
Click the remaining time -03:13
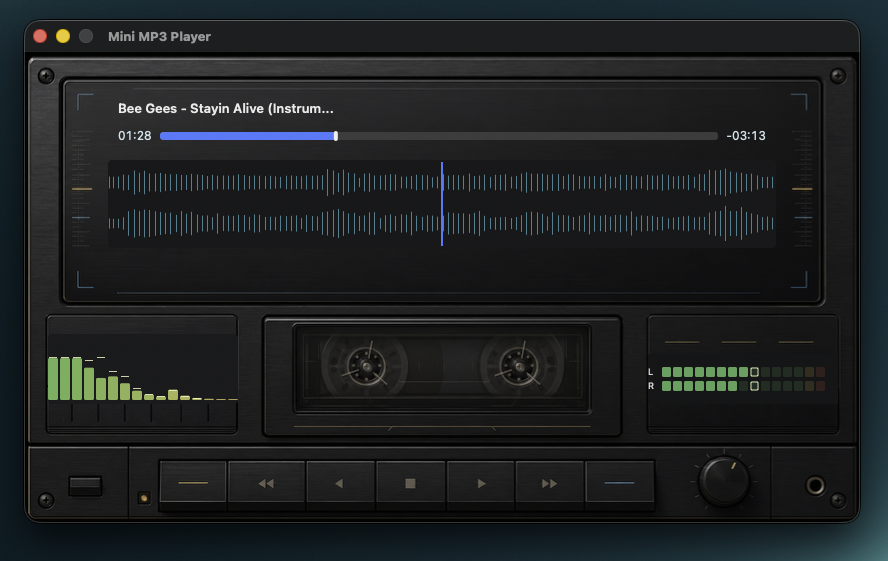746,136
